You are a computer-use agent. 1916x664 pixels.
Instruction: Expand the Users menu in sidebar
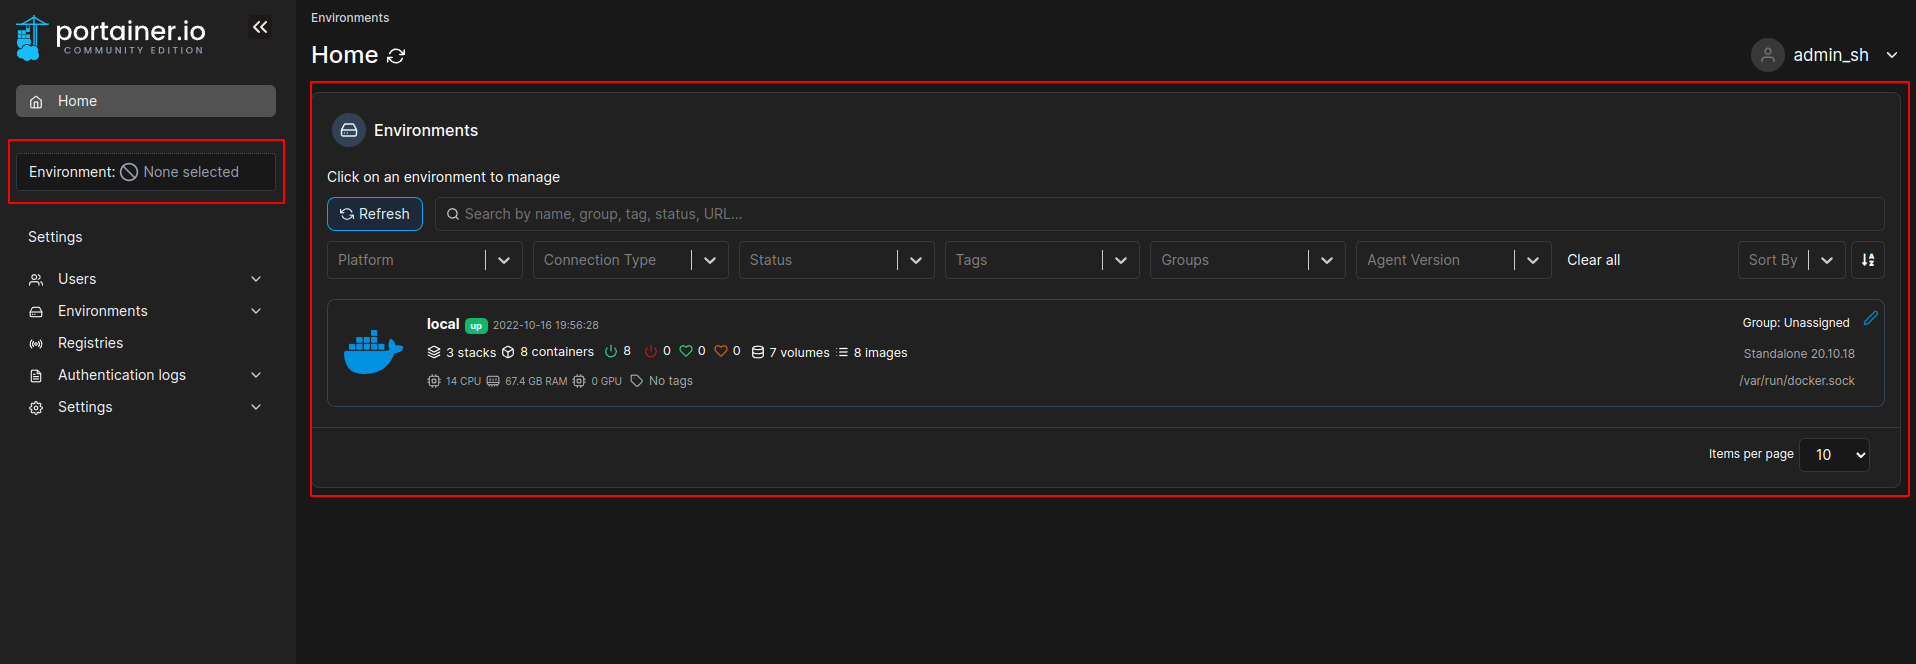point(145,279)
